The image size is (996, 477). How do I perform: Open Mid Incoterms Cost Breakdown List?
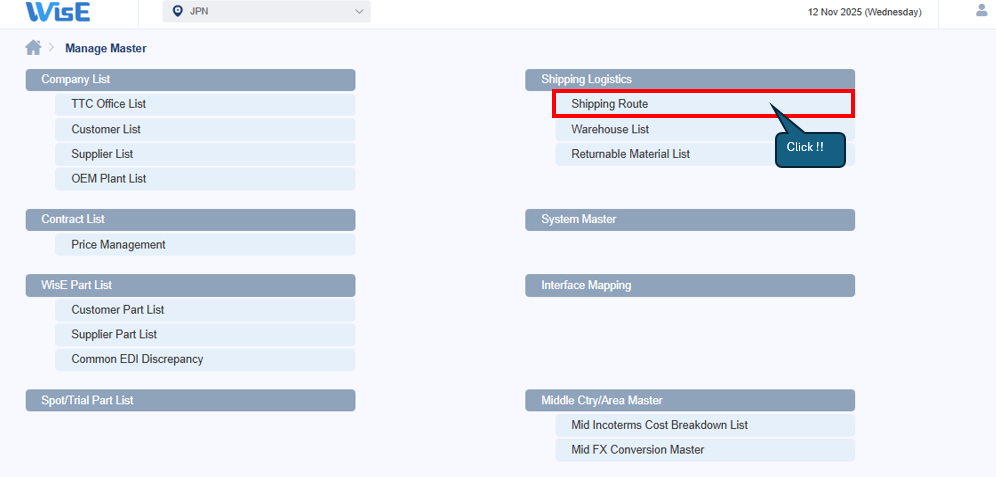pyautogui.click(x=659, y=425)
